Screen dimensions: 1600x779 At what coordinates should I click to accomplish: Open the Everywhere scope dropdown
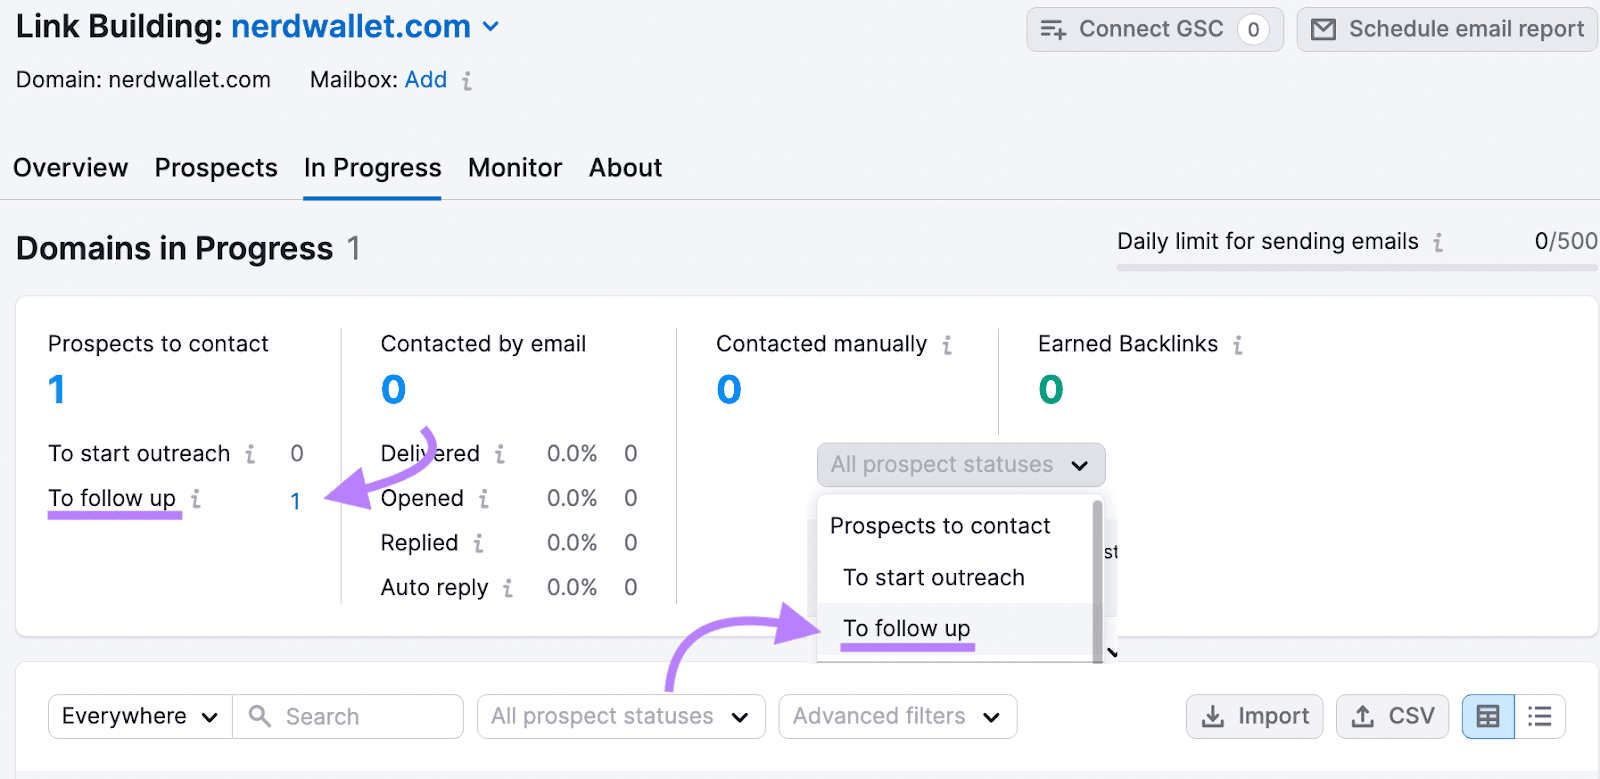point(138,716)
